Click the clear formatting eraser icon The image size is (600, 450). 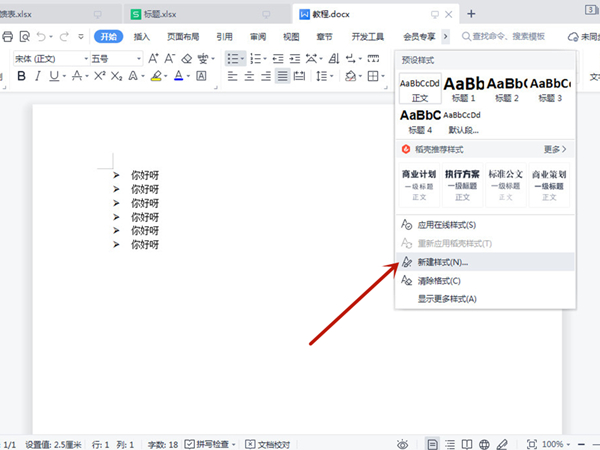coord(189,58)
